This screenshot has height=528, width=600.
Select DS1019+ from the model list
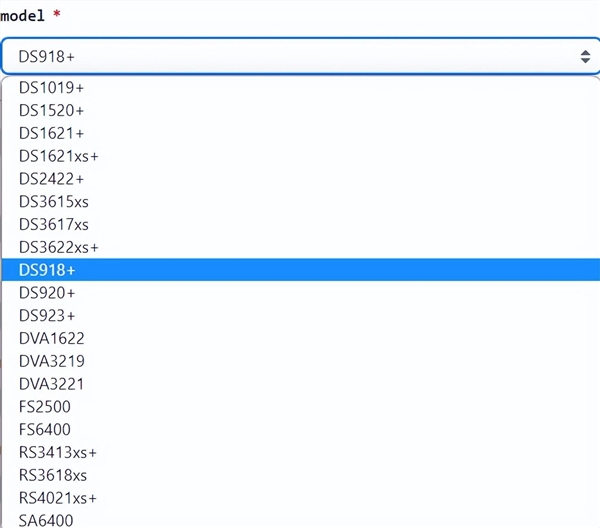click(301, 88)
